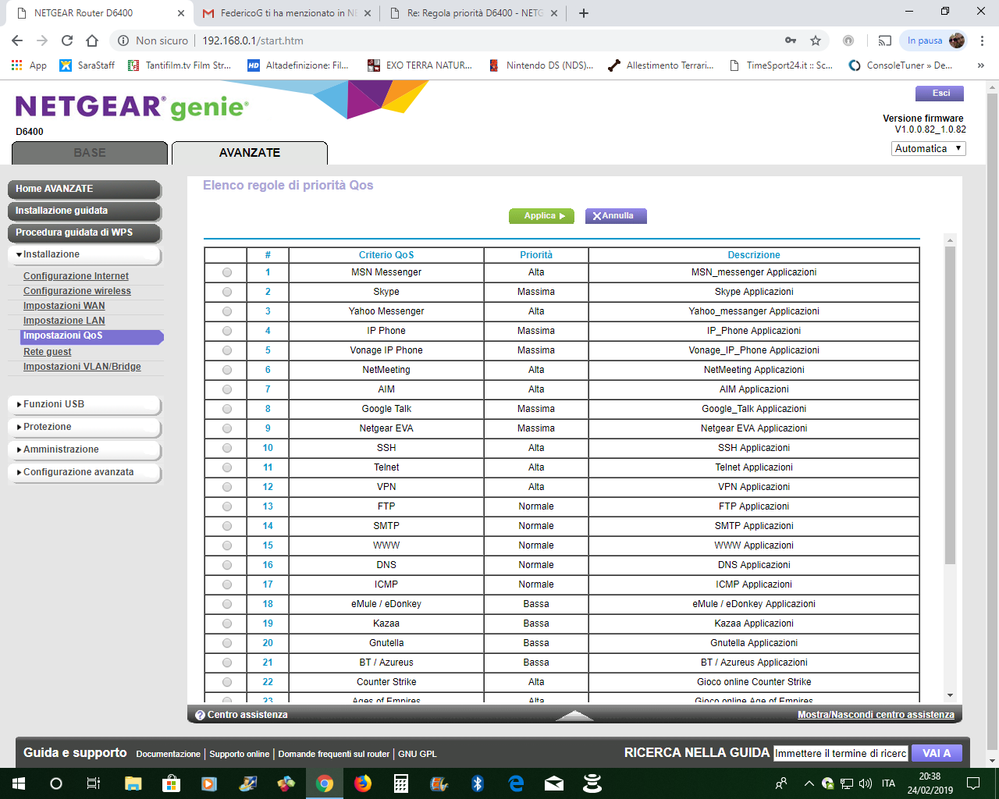Image resolution: width=999 pixels, height=799 pixels.
Task: Open Home AVANZATE menu item
Action: tap(85, 189)
